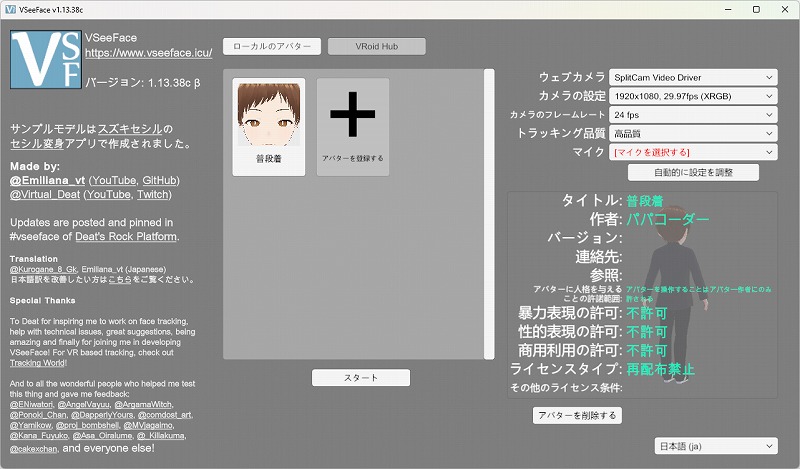Open the こちら translation improvement link
Screen dimensions: 800x469
(x=120, y=280)
